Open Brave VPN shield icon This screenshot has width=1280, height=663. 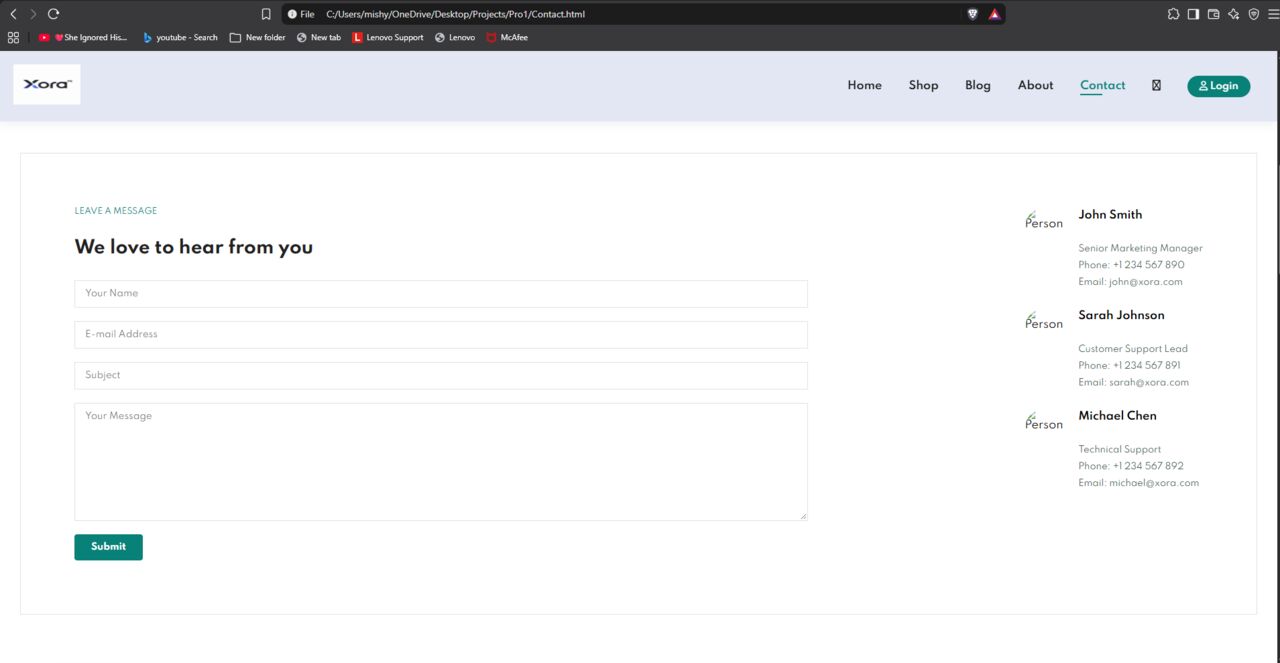(x=1253, y=14)
